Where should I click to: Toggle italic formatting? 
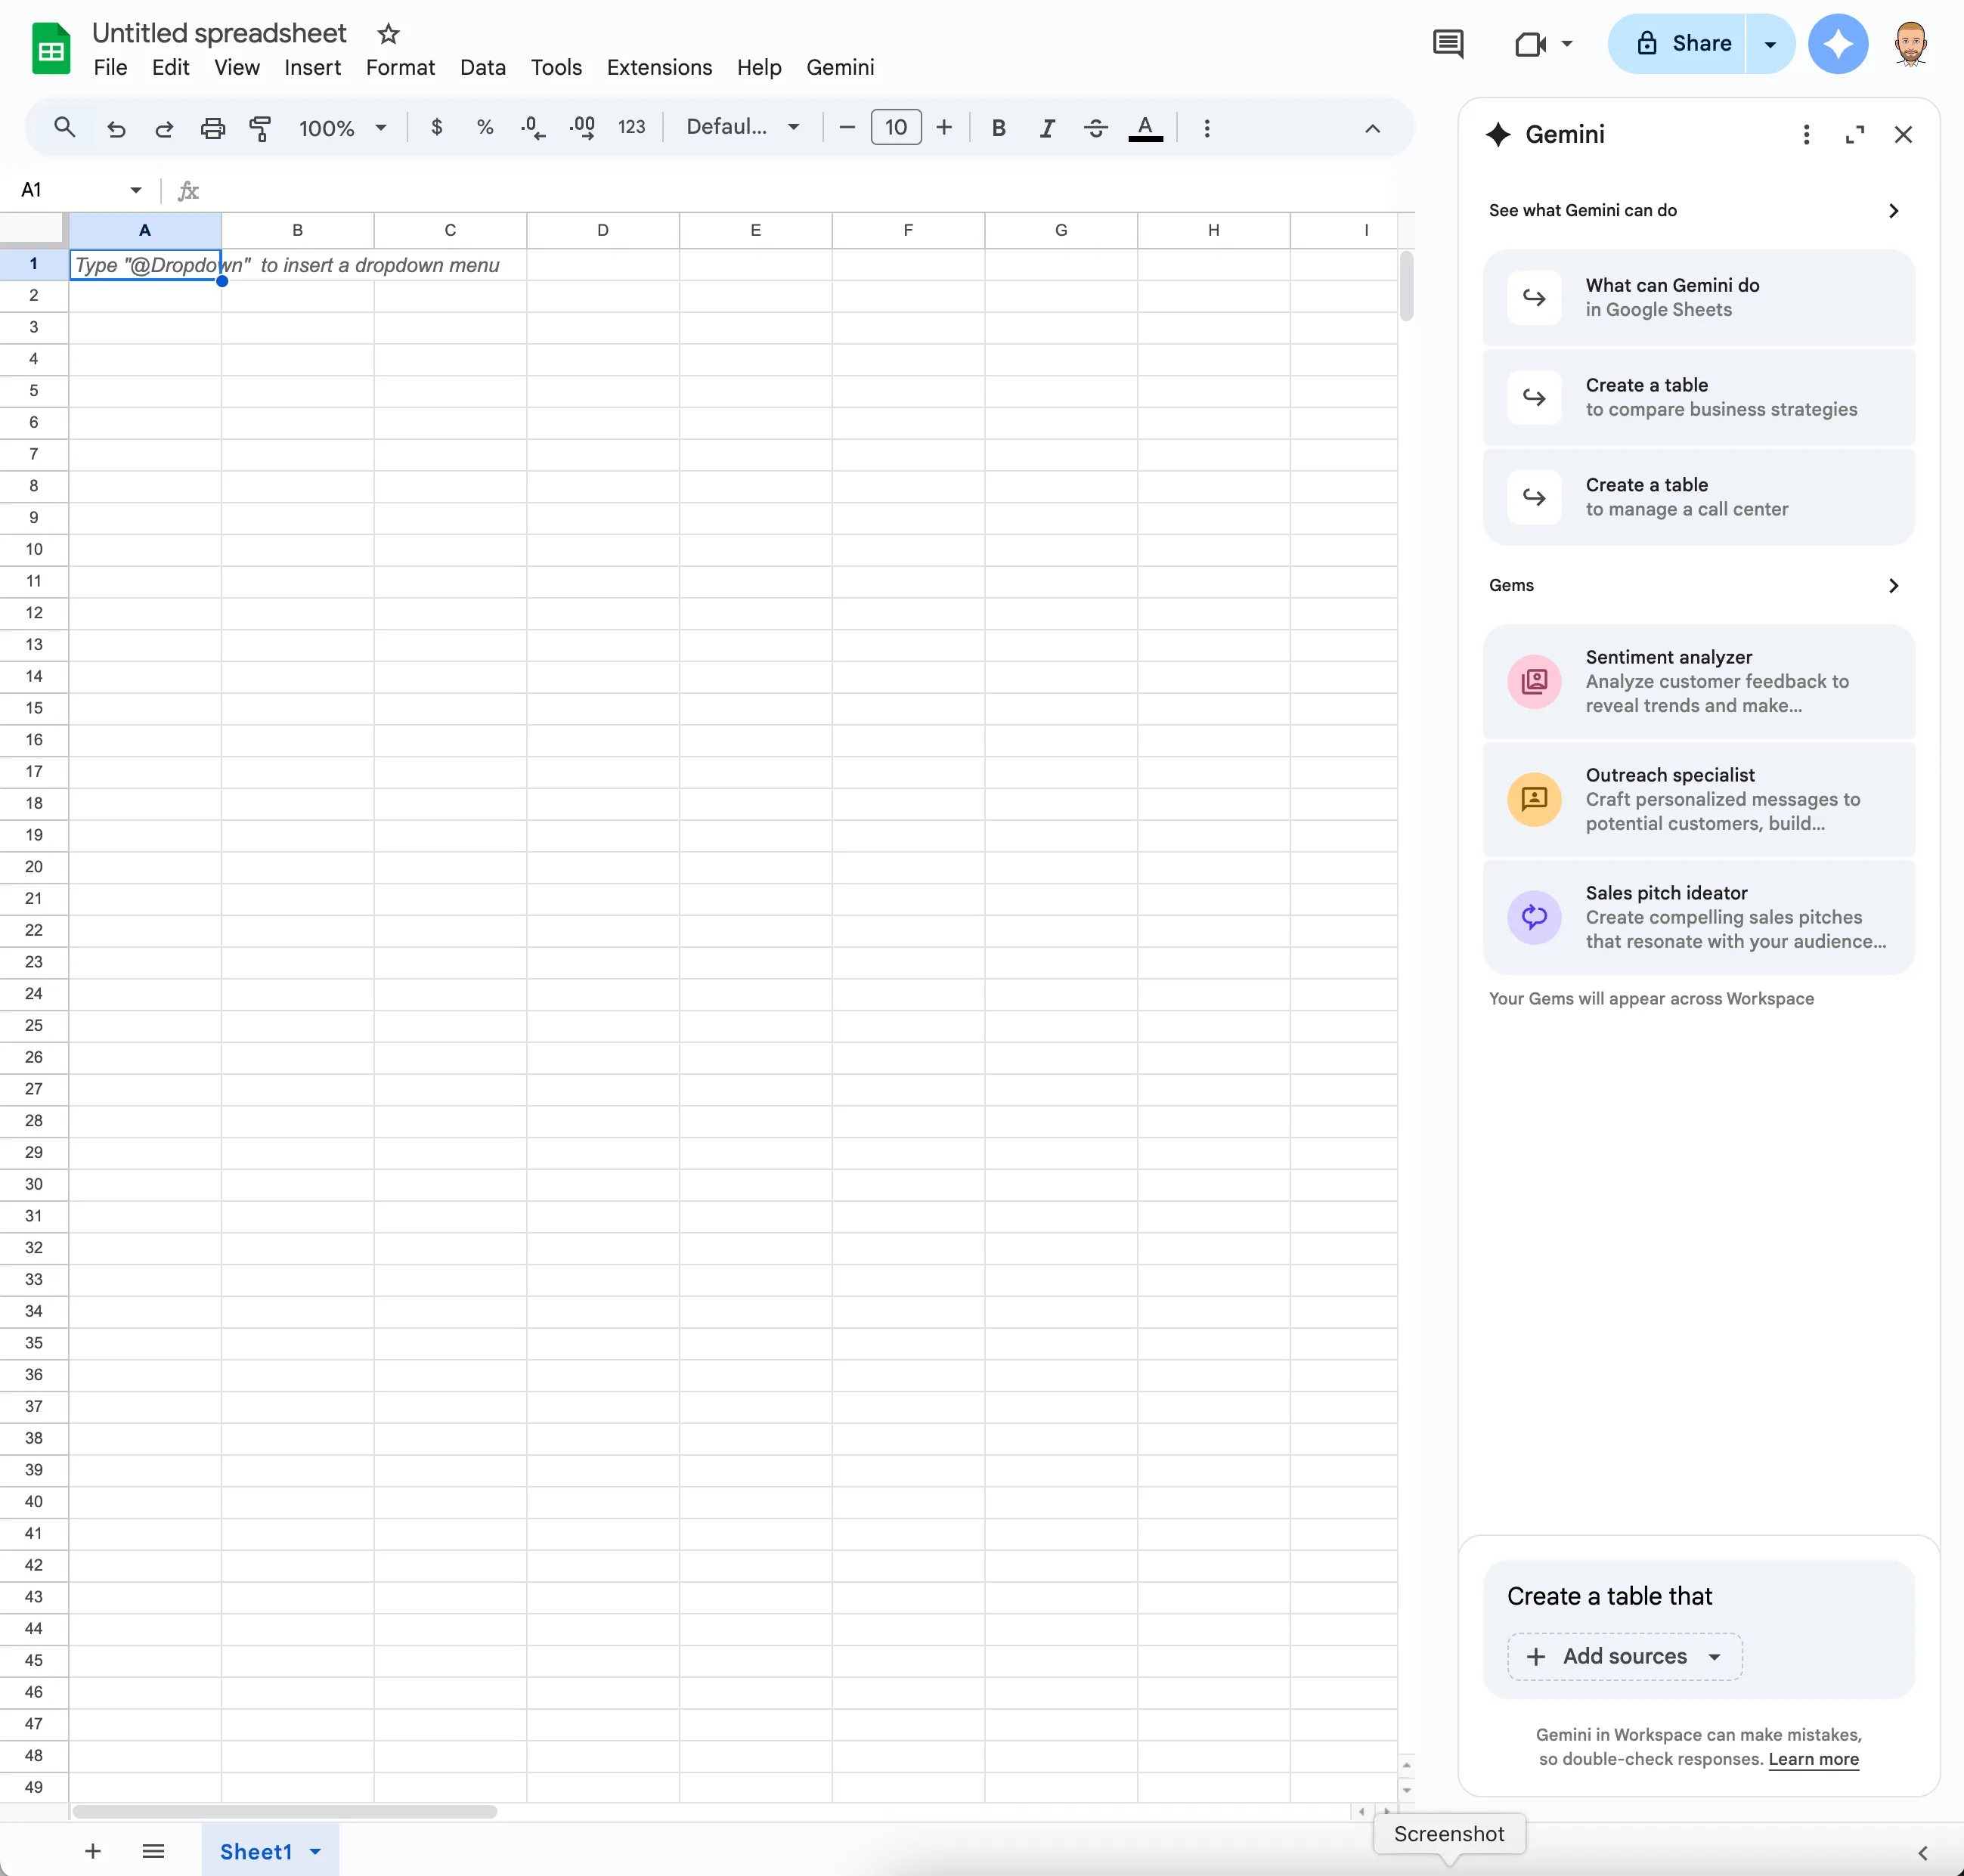pyautogui.click(x=1047, y=128)
